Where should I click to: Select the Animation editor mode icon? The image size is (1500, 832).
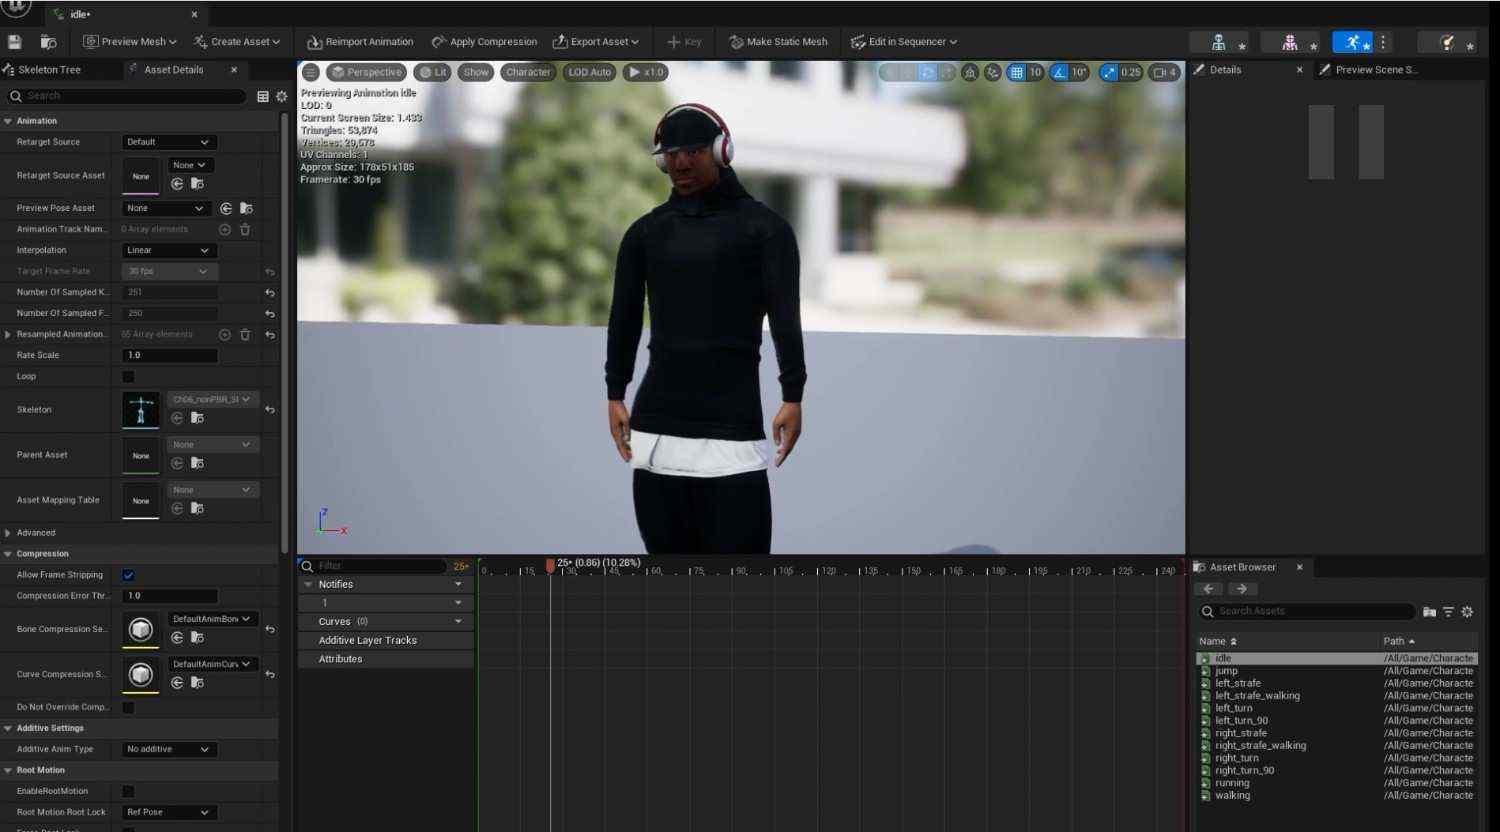click(x=1353, y=42)
